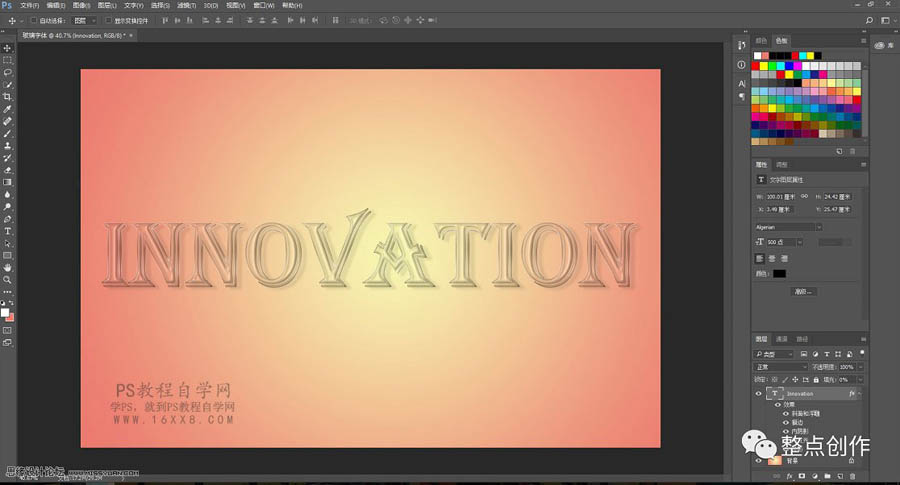
Task: Open the History panel icon in dock
Action: 742,45
